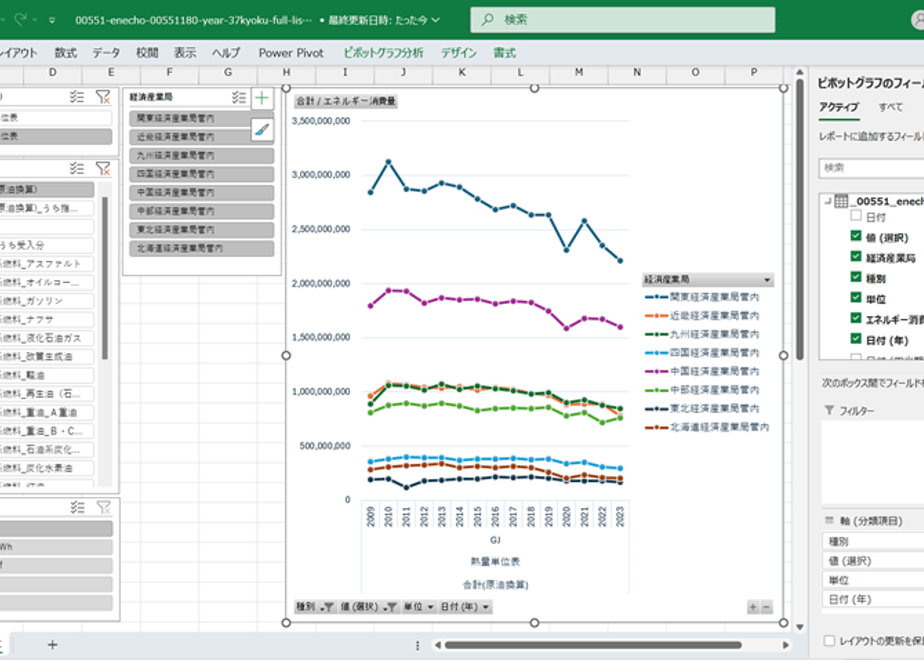This screenshot has height=660, width=924.
Task: Uncheck the 日付 (年) field checkbox
Action: pos(856,338)
